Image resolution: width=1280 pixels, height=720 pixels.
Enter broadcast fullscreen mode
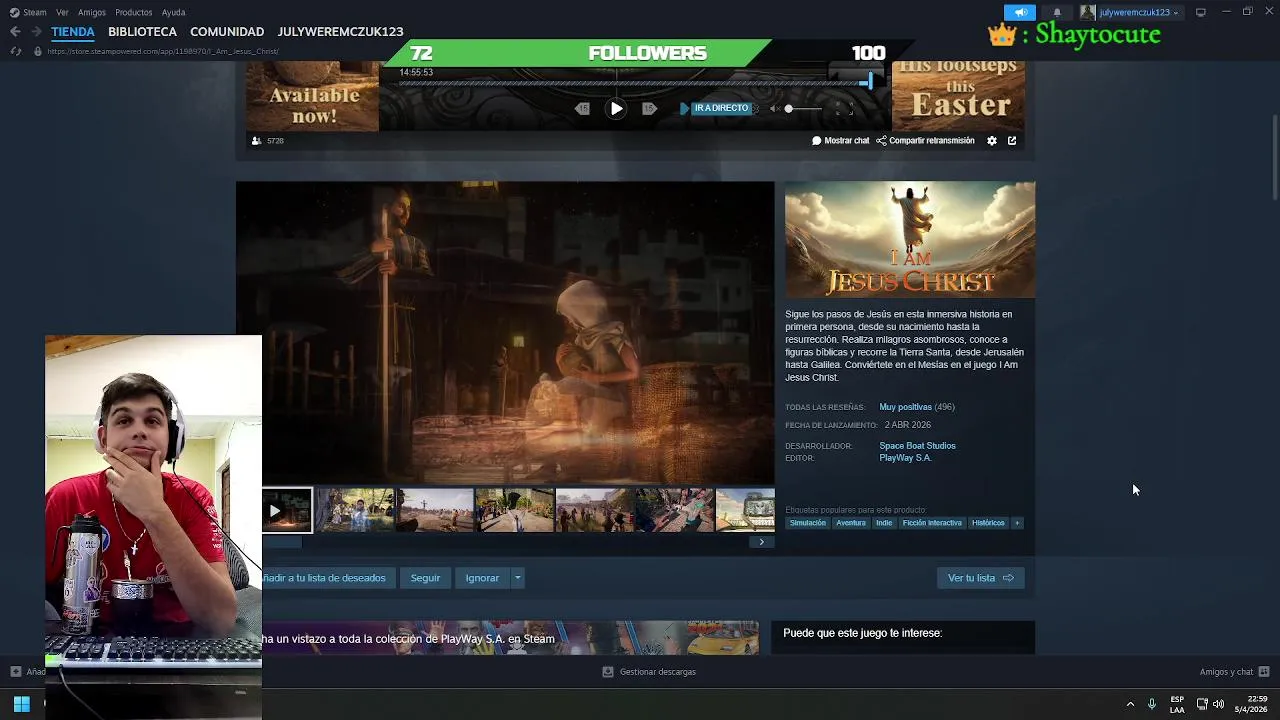pos(844,108)
